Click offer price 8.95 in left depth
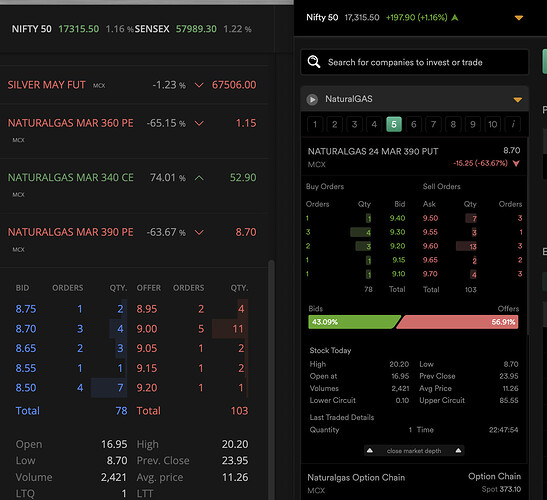 pos(147,309)
